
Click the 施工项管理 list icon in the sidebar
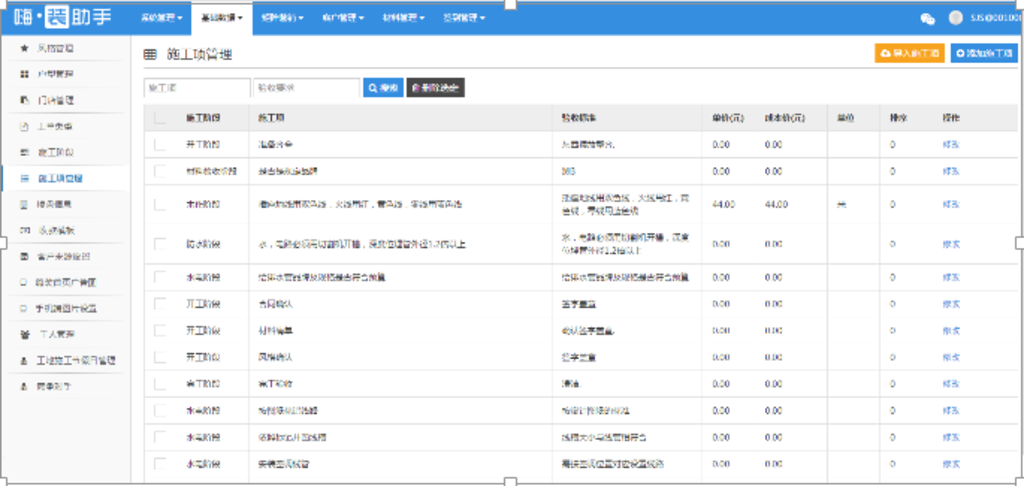click(25, 178)
